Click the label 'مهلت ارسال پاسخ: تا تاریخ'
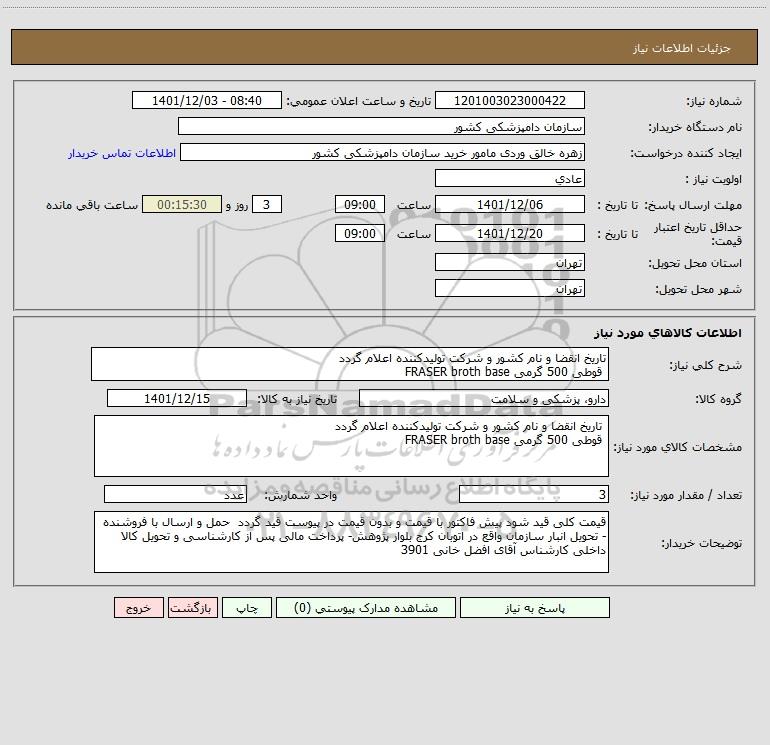This screenshot has width=770, height=745. coord(669,205)
